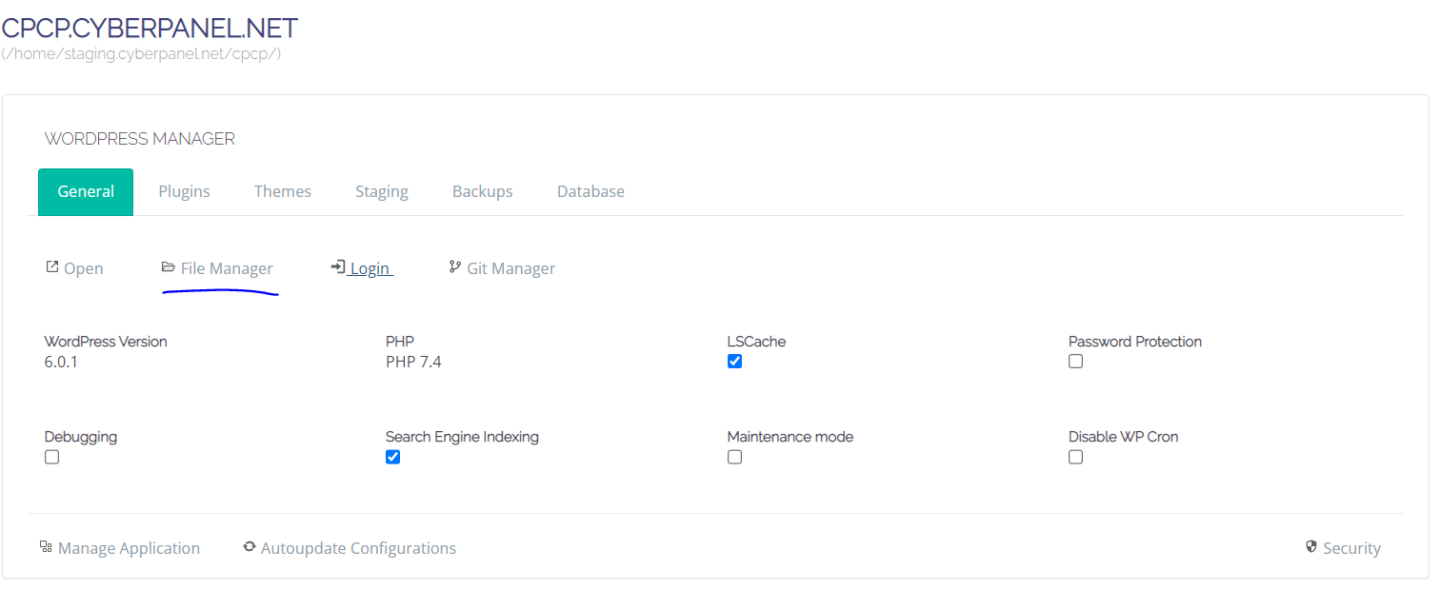The width and height of the screenshot is (1440, 590).
Task: Enable Maintenance mode
Action: [x=735, y=456]
